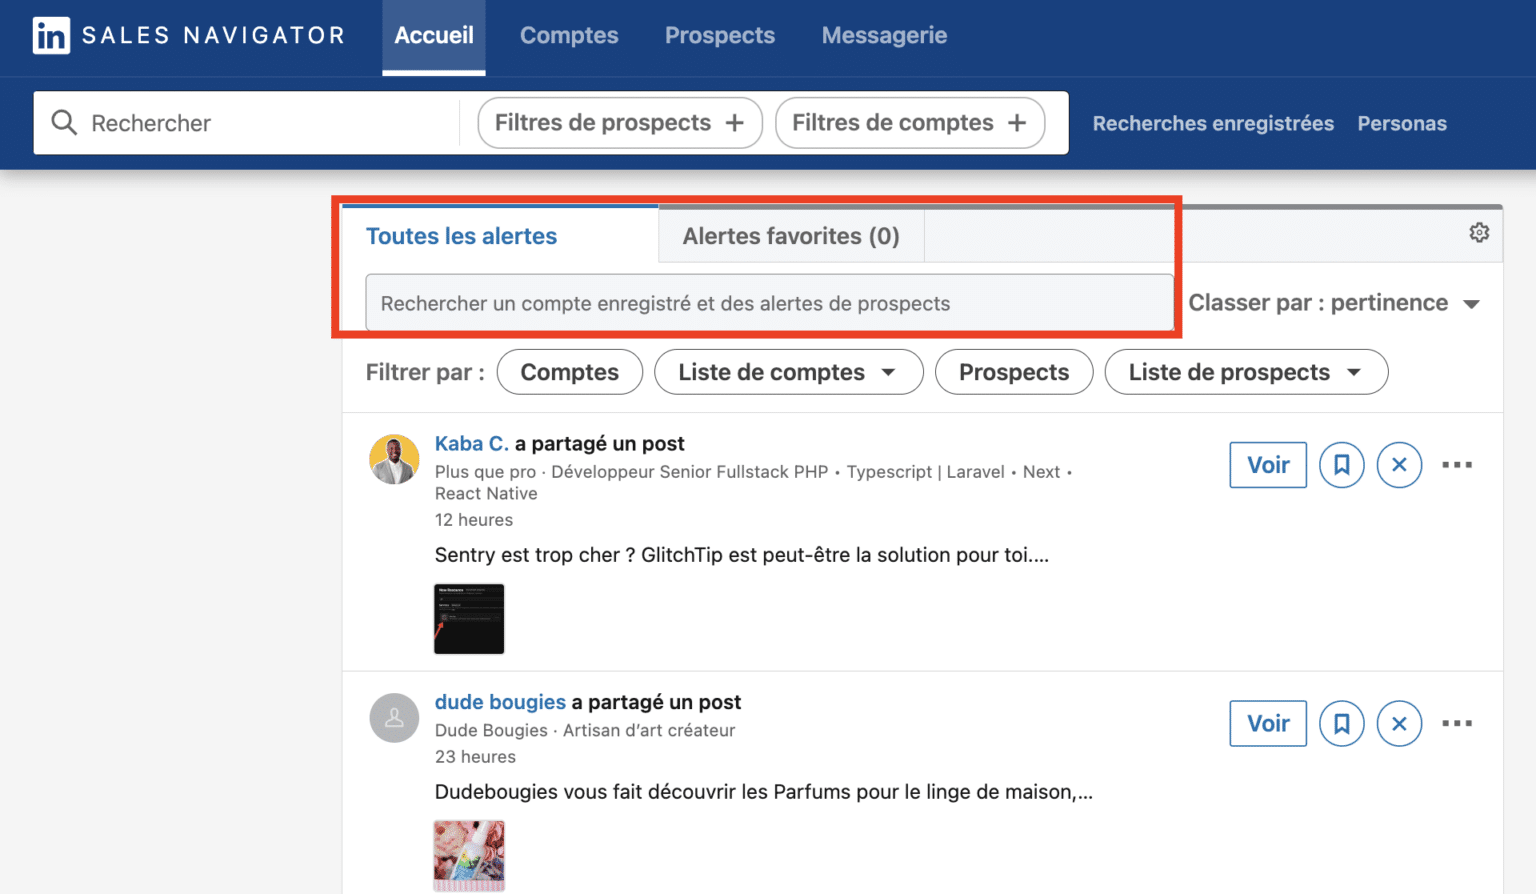Viewport: 1536px width, 894px height.
Task: Dismiss the dude bougies alert
Action: point(1399,723)
